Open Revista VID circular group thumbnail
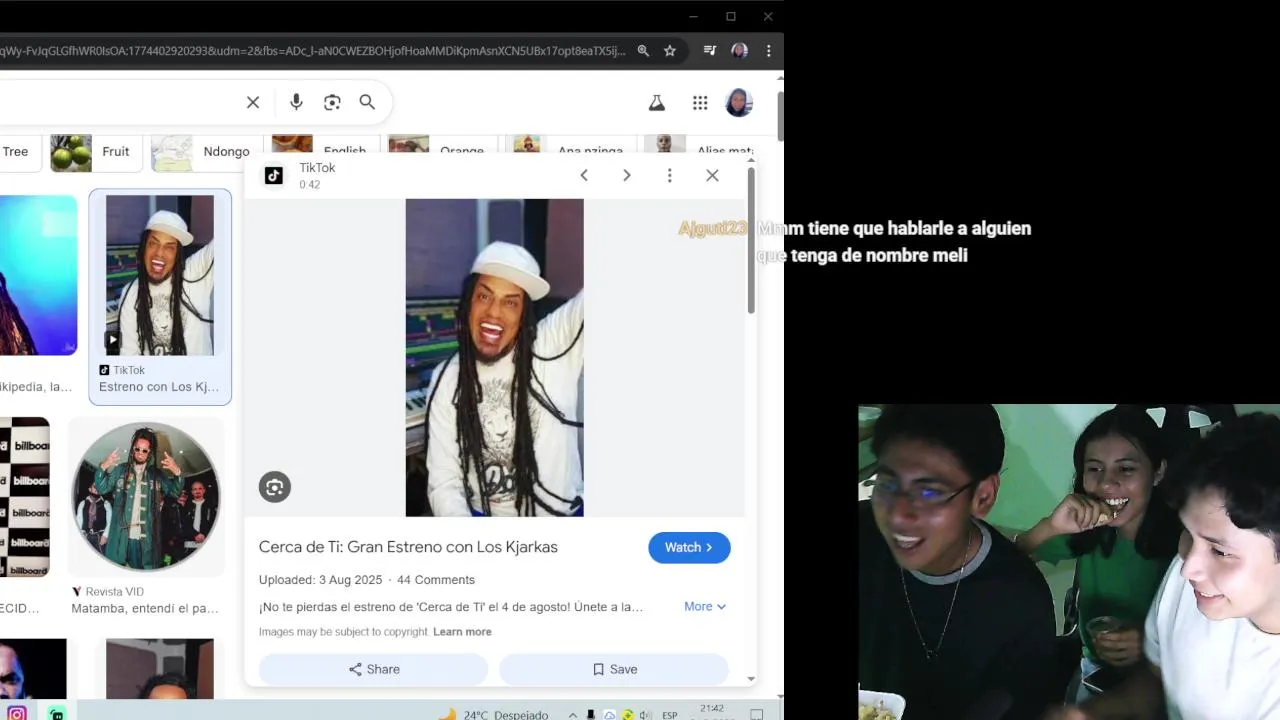 [146, 496]
